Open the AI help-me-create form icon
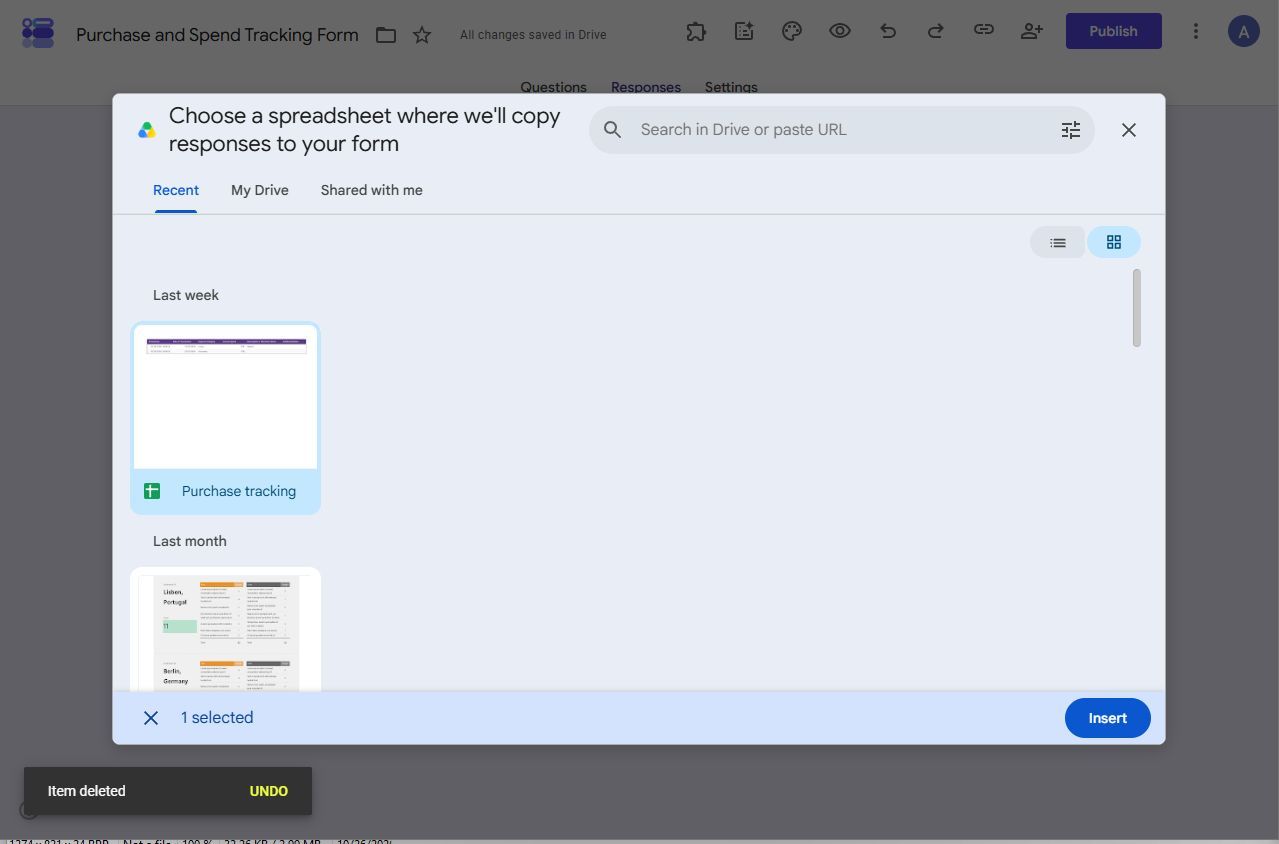The image size is (1279, 844). (x=744, y=31)
